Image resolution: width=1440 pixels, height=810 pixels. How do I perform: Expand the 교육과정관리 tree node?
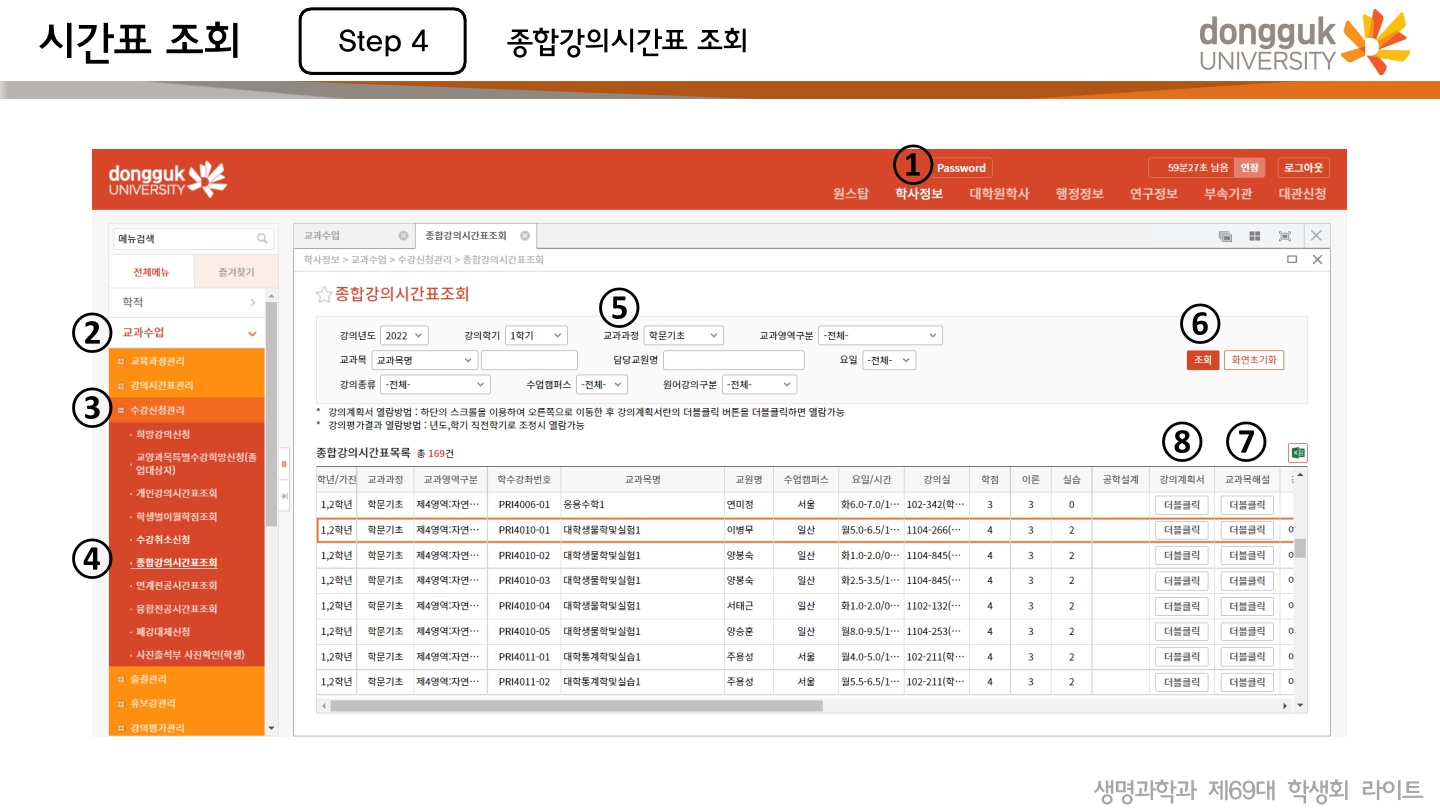coord(121,361)
